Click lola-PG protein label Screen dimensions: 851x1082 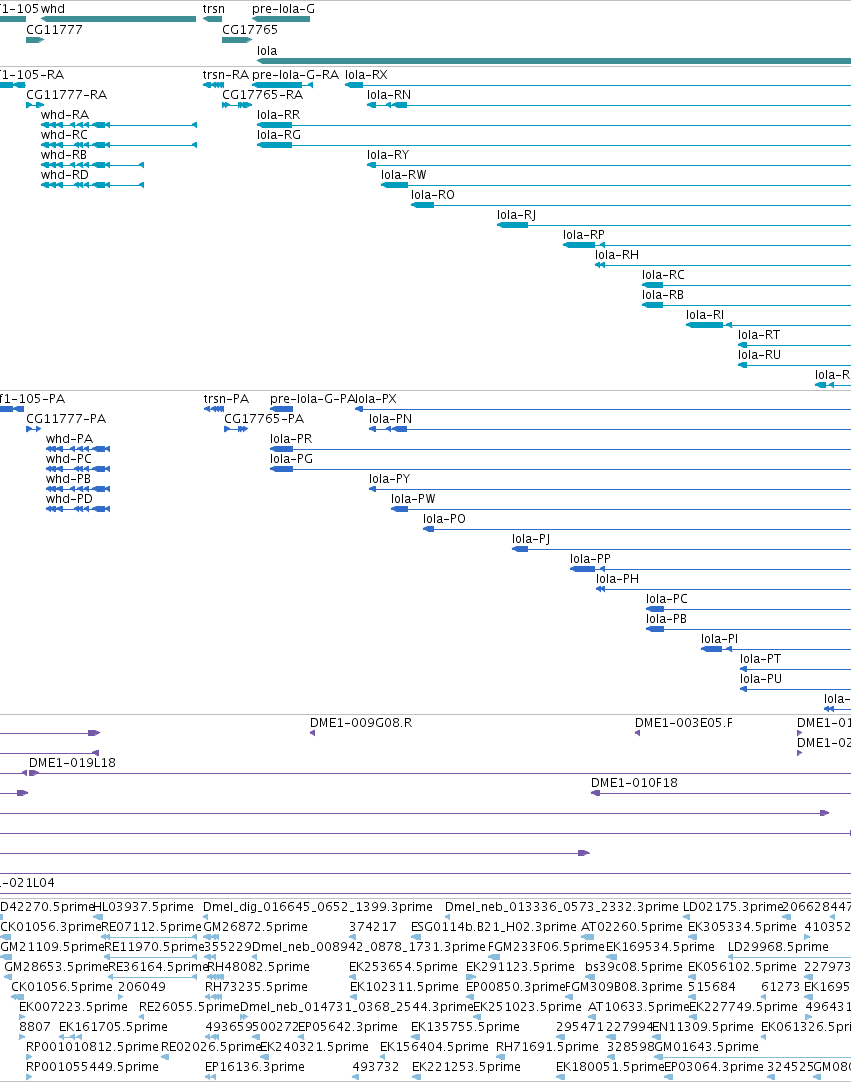[x=291, y=459]
